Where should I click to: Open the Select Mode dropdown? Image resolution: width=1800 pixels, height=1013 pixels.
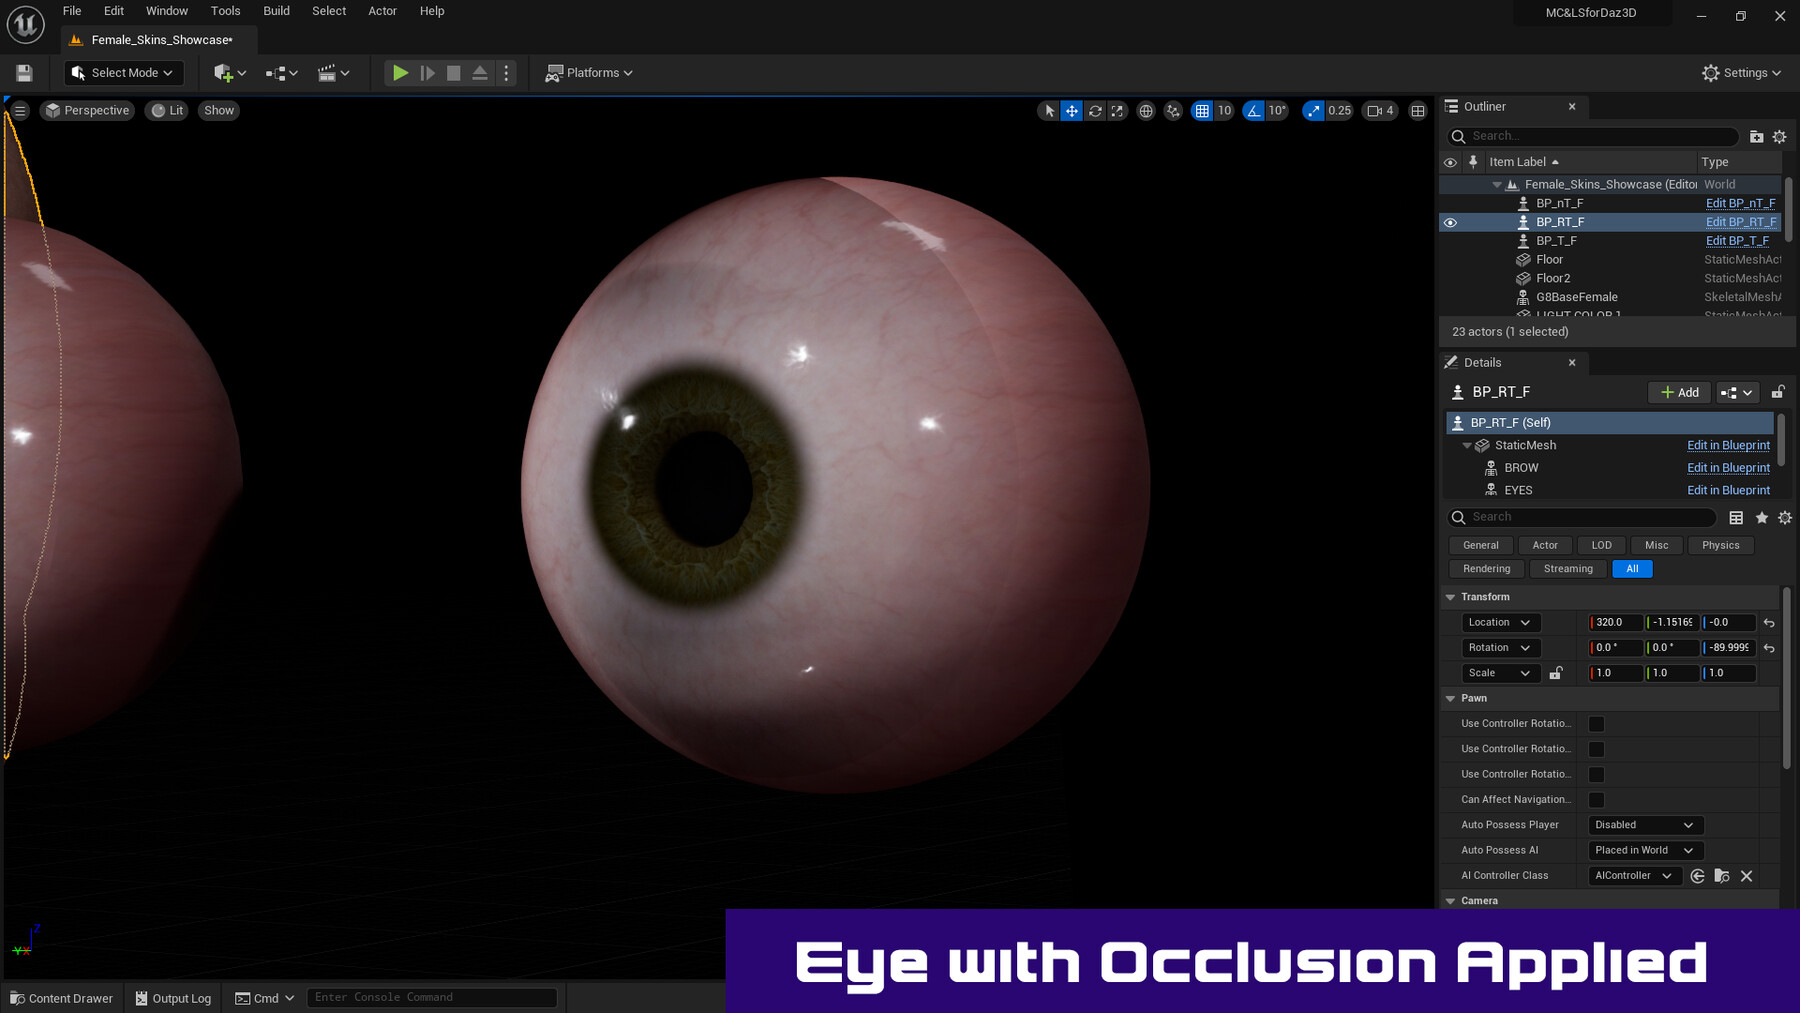(122, 72)
